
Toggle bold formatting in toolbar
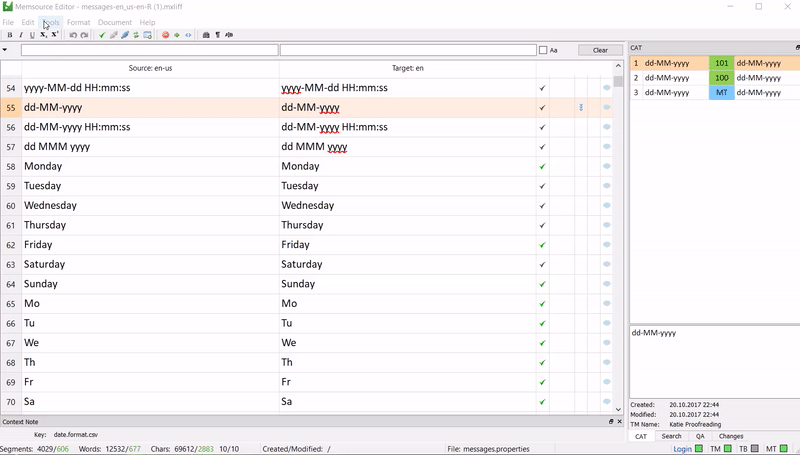tap(10, 35)
